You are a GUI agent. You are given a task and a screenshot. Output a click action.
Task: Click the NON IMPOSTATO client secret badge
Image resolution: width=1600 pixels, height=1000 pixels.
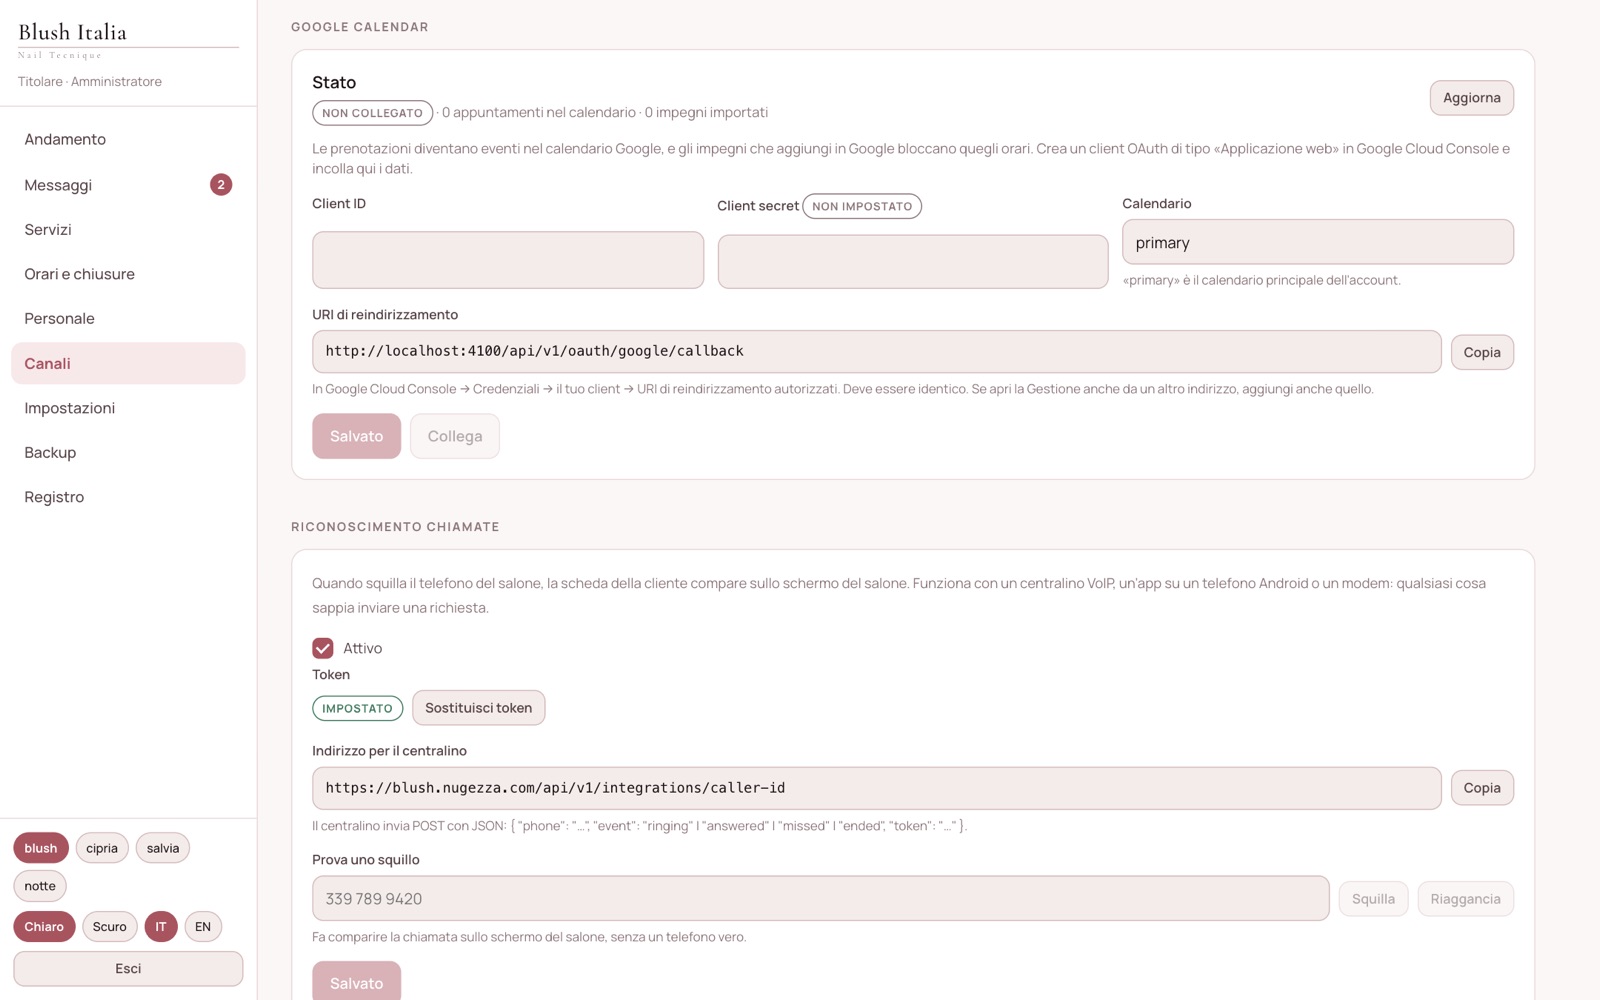pyautogui.click(x=862, y=206)
